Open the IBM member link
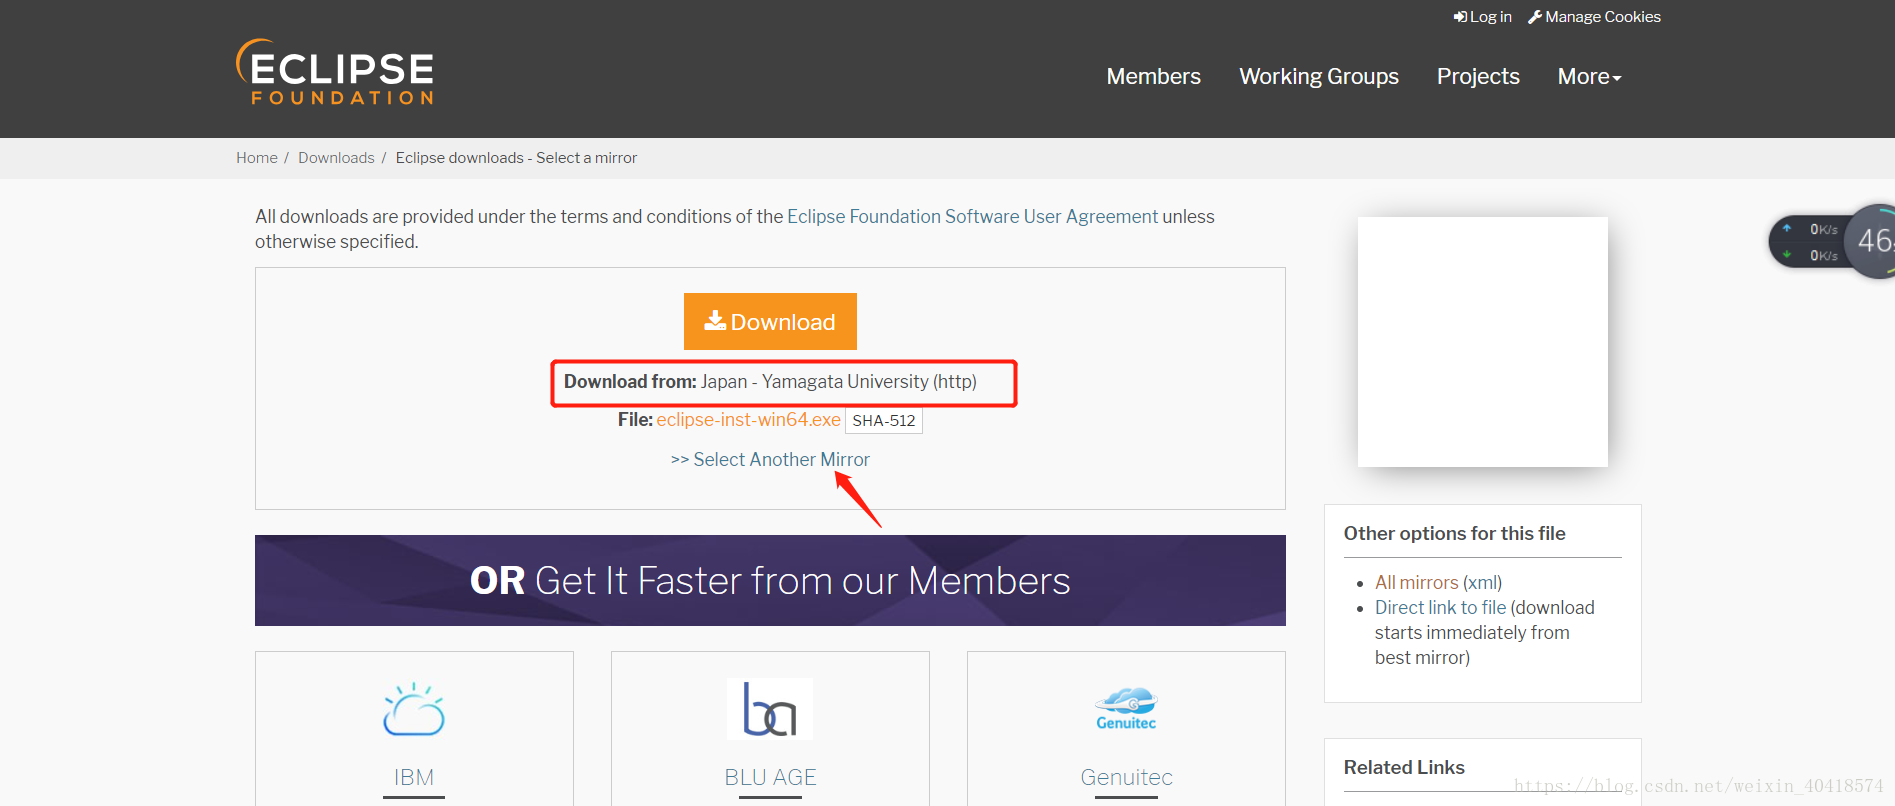 pos(414,777)
